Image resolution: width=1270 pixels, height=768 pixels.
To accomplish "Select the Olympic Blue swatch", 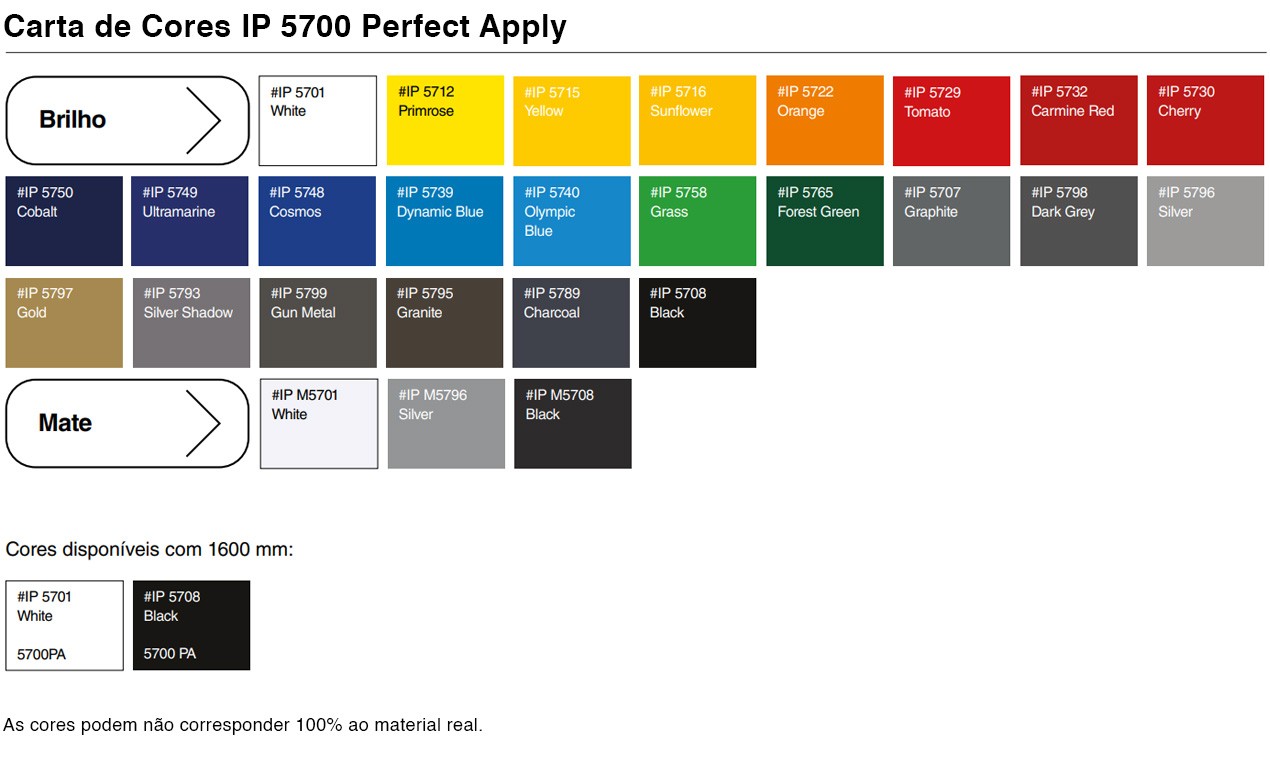I will coord(571,221).
